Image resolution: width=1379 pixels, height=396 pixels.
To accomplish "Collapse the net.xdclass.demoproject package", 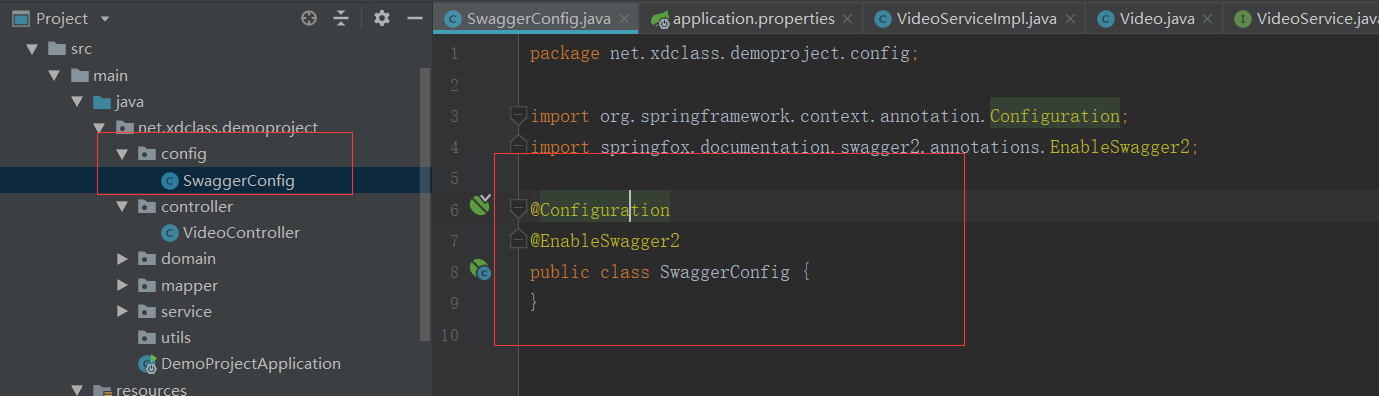I will coord(99,128).
